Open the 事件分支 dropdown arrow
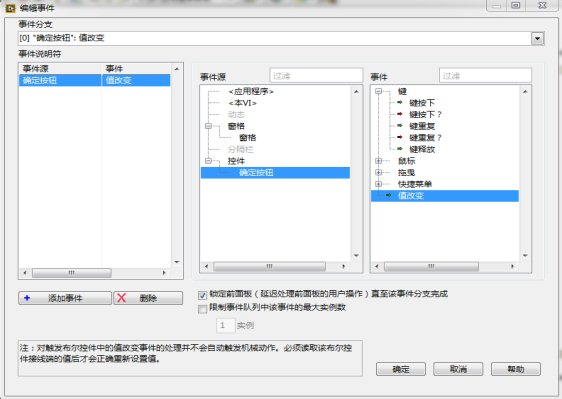The width and height of the screenshot is (562, 399). coord(537,38)
